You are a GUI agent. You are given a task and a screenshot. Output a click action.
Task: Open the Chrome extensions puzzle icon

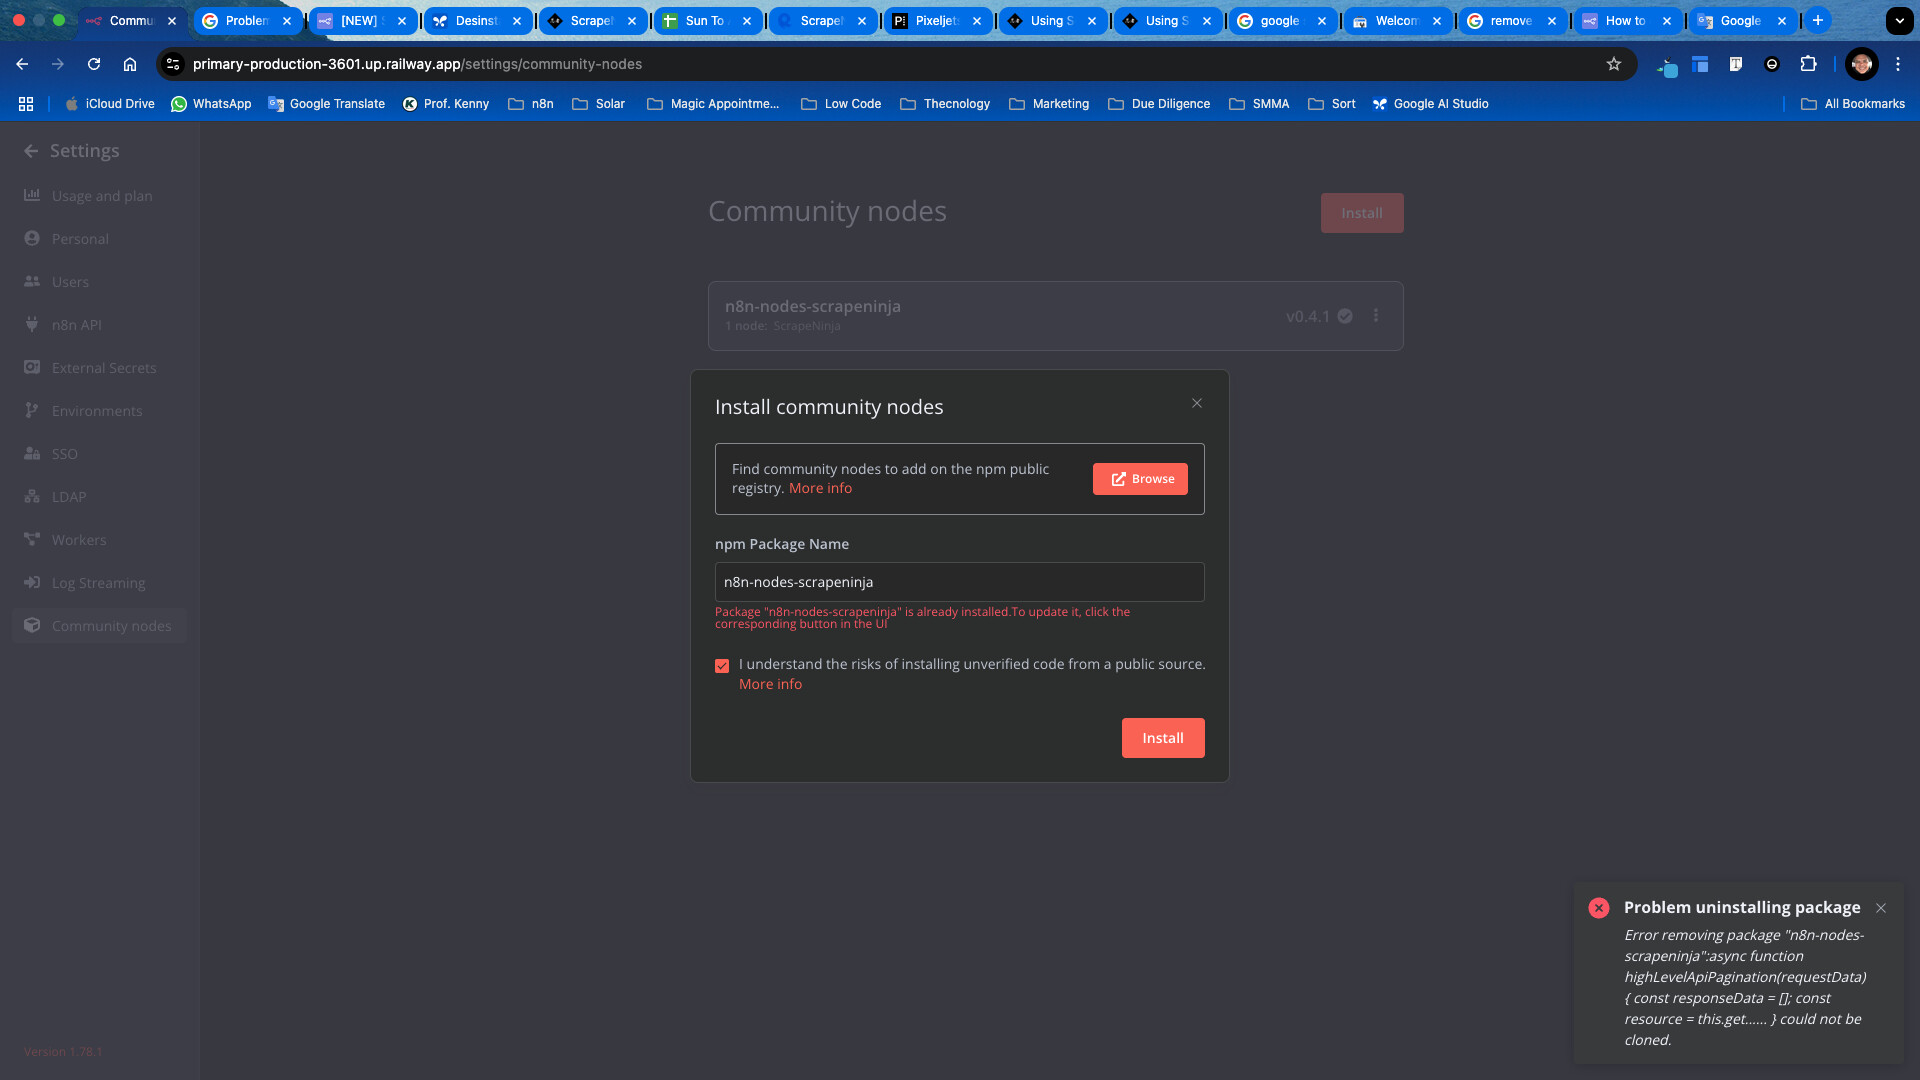(1808, 64)
